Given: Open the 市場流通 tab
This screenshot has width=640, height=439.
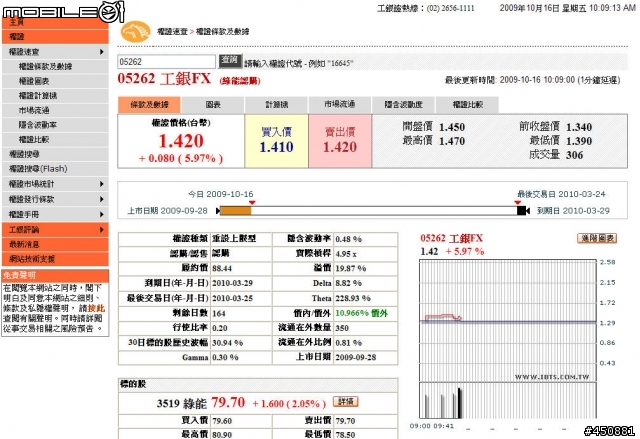Looking at the screenshot, I should (340, 105).
